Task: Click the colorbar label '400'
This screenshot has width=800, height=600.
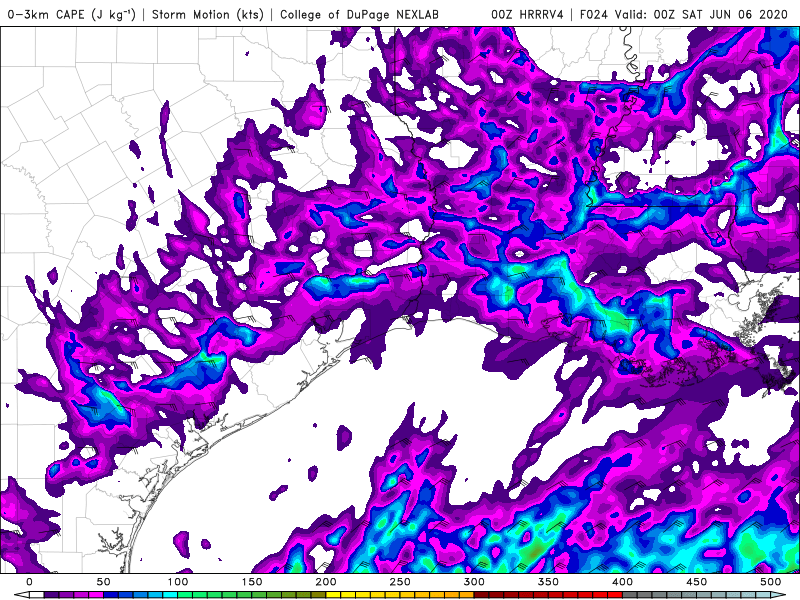Action: pyautogui.click(x=622, y=582)
